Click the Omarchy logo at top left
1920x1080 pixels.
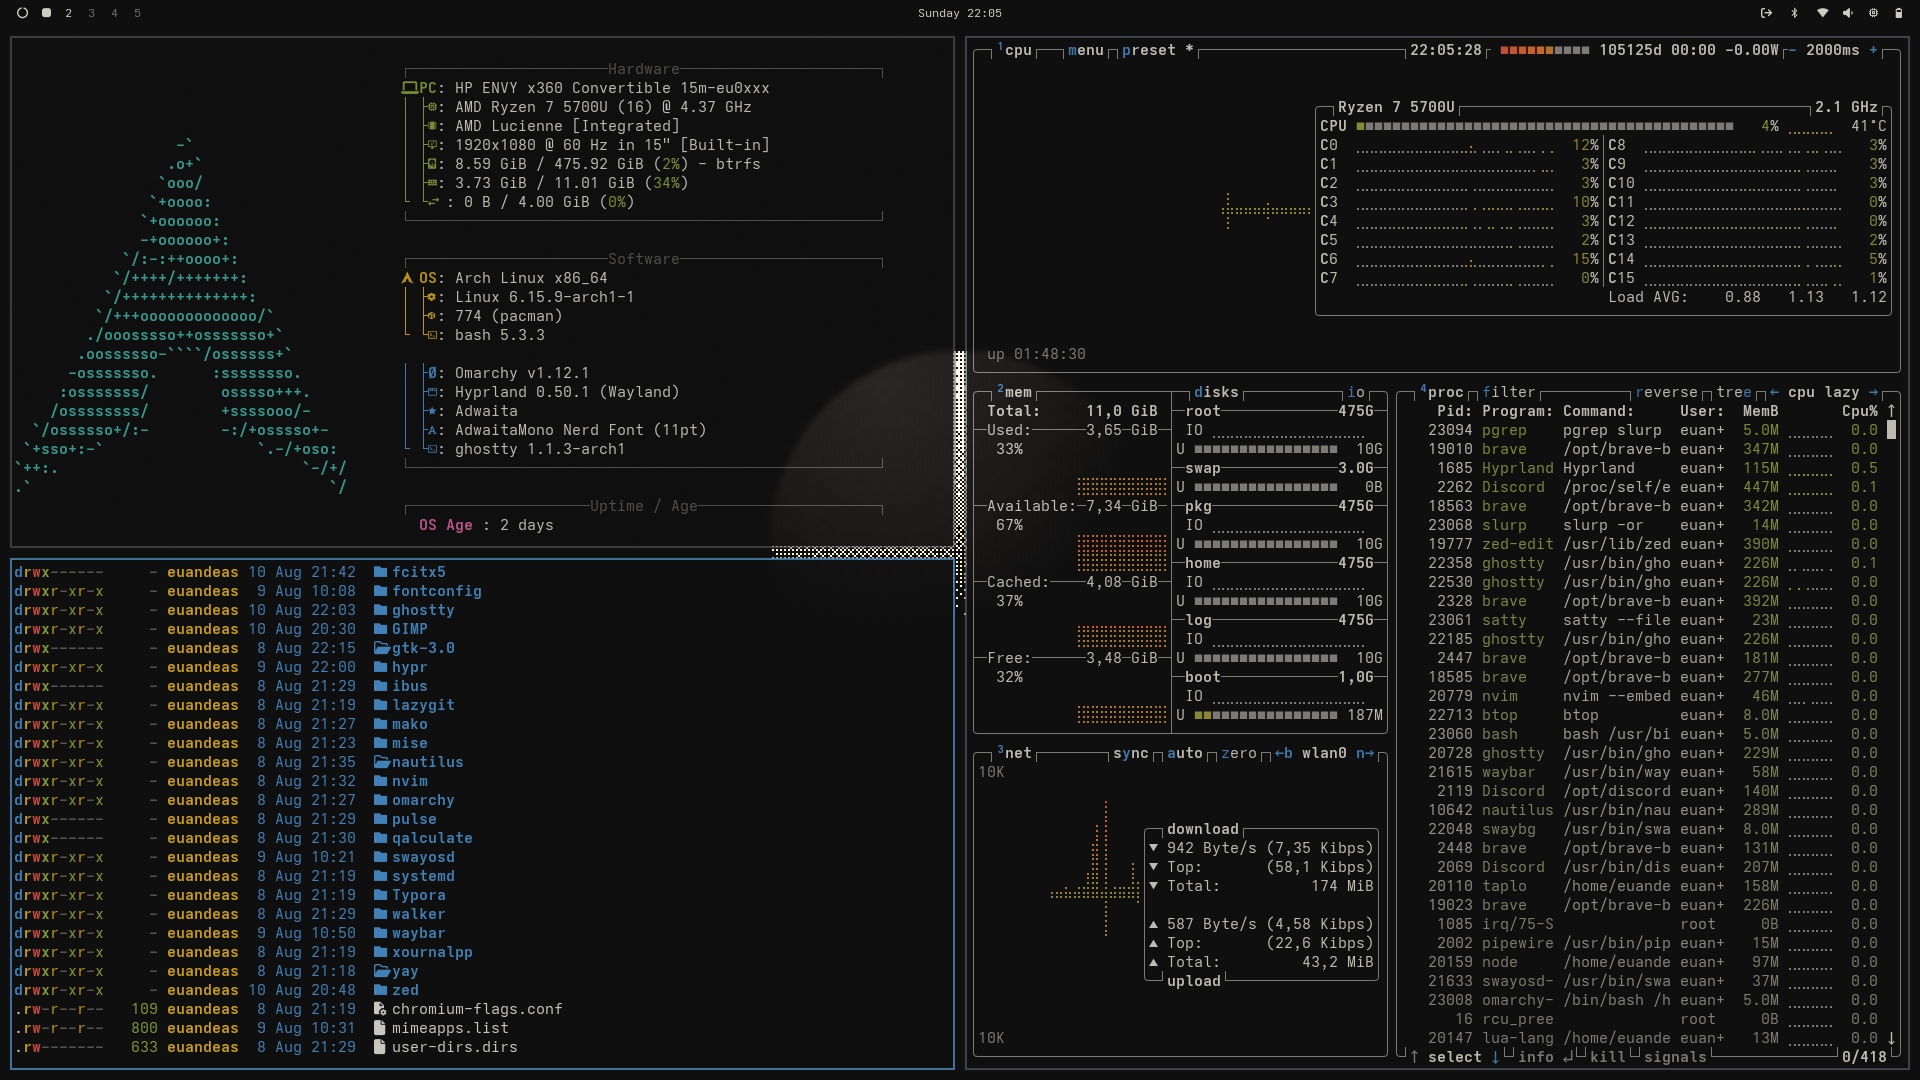click(x=22, y=13)
